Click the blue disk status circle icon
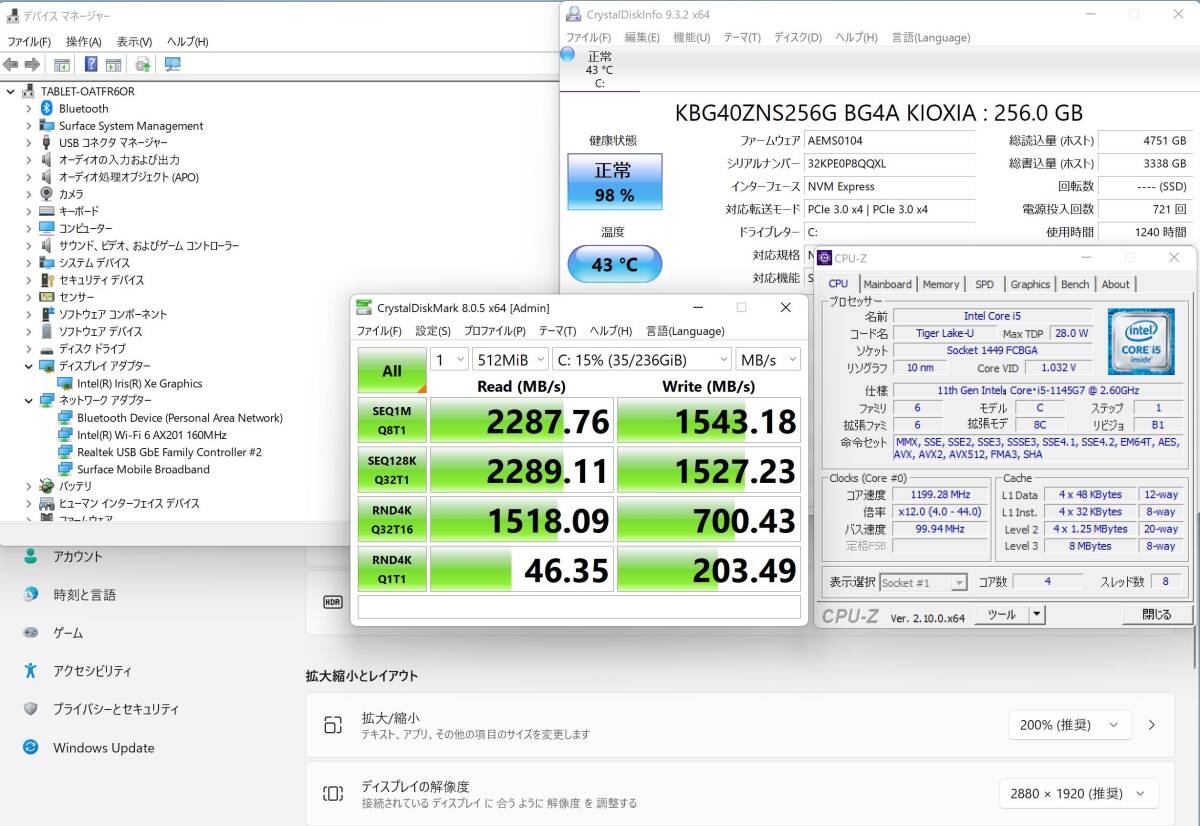Image resolution: width=1200 pixels, height=826 pixels. click(x=568, y=54)
